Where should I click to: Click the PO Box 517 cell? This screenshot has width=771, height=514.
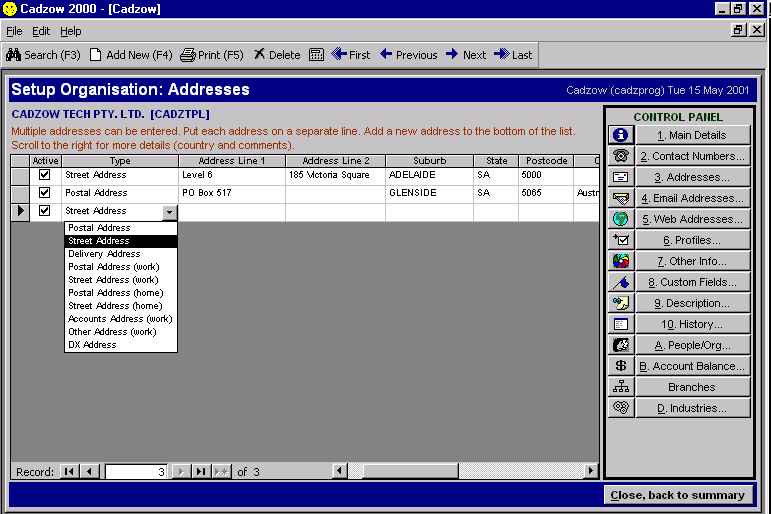click(x=232, y=192)
